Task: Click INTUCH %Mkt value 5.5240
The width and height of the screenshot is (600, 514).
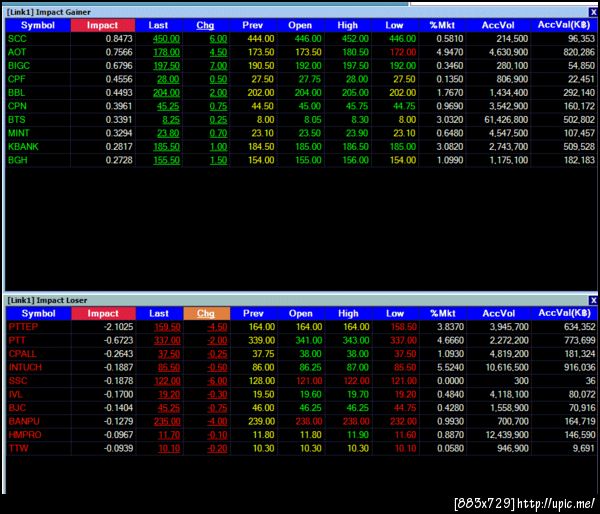Action: click(x=450, y=367)
